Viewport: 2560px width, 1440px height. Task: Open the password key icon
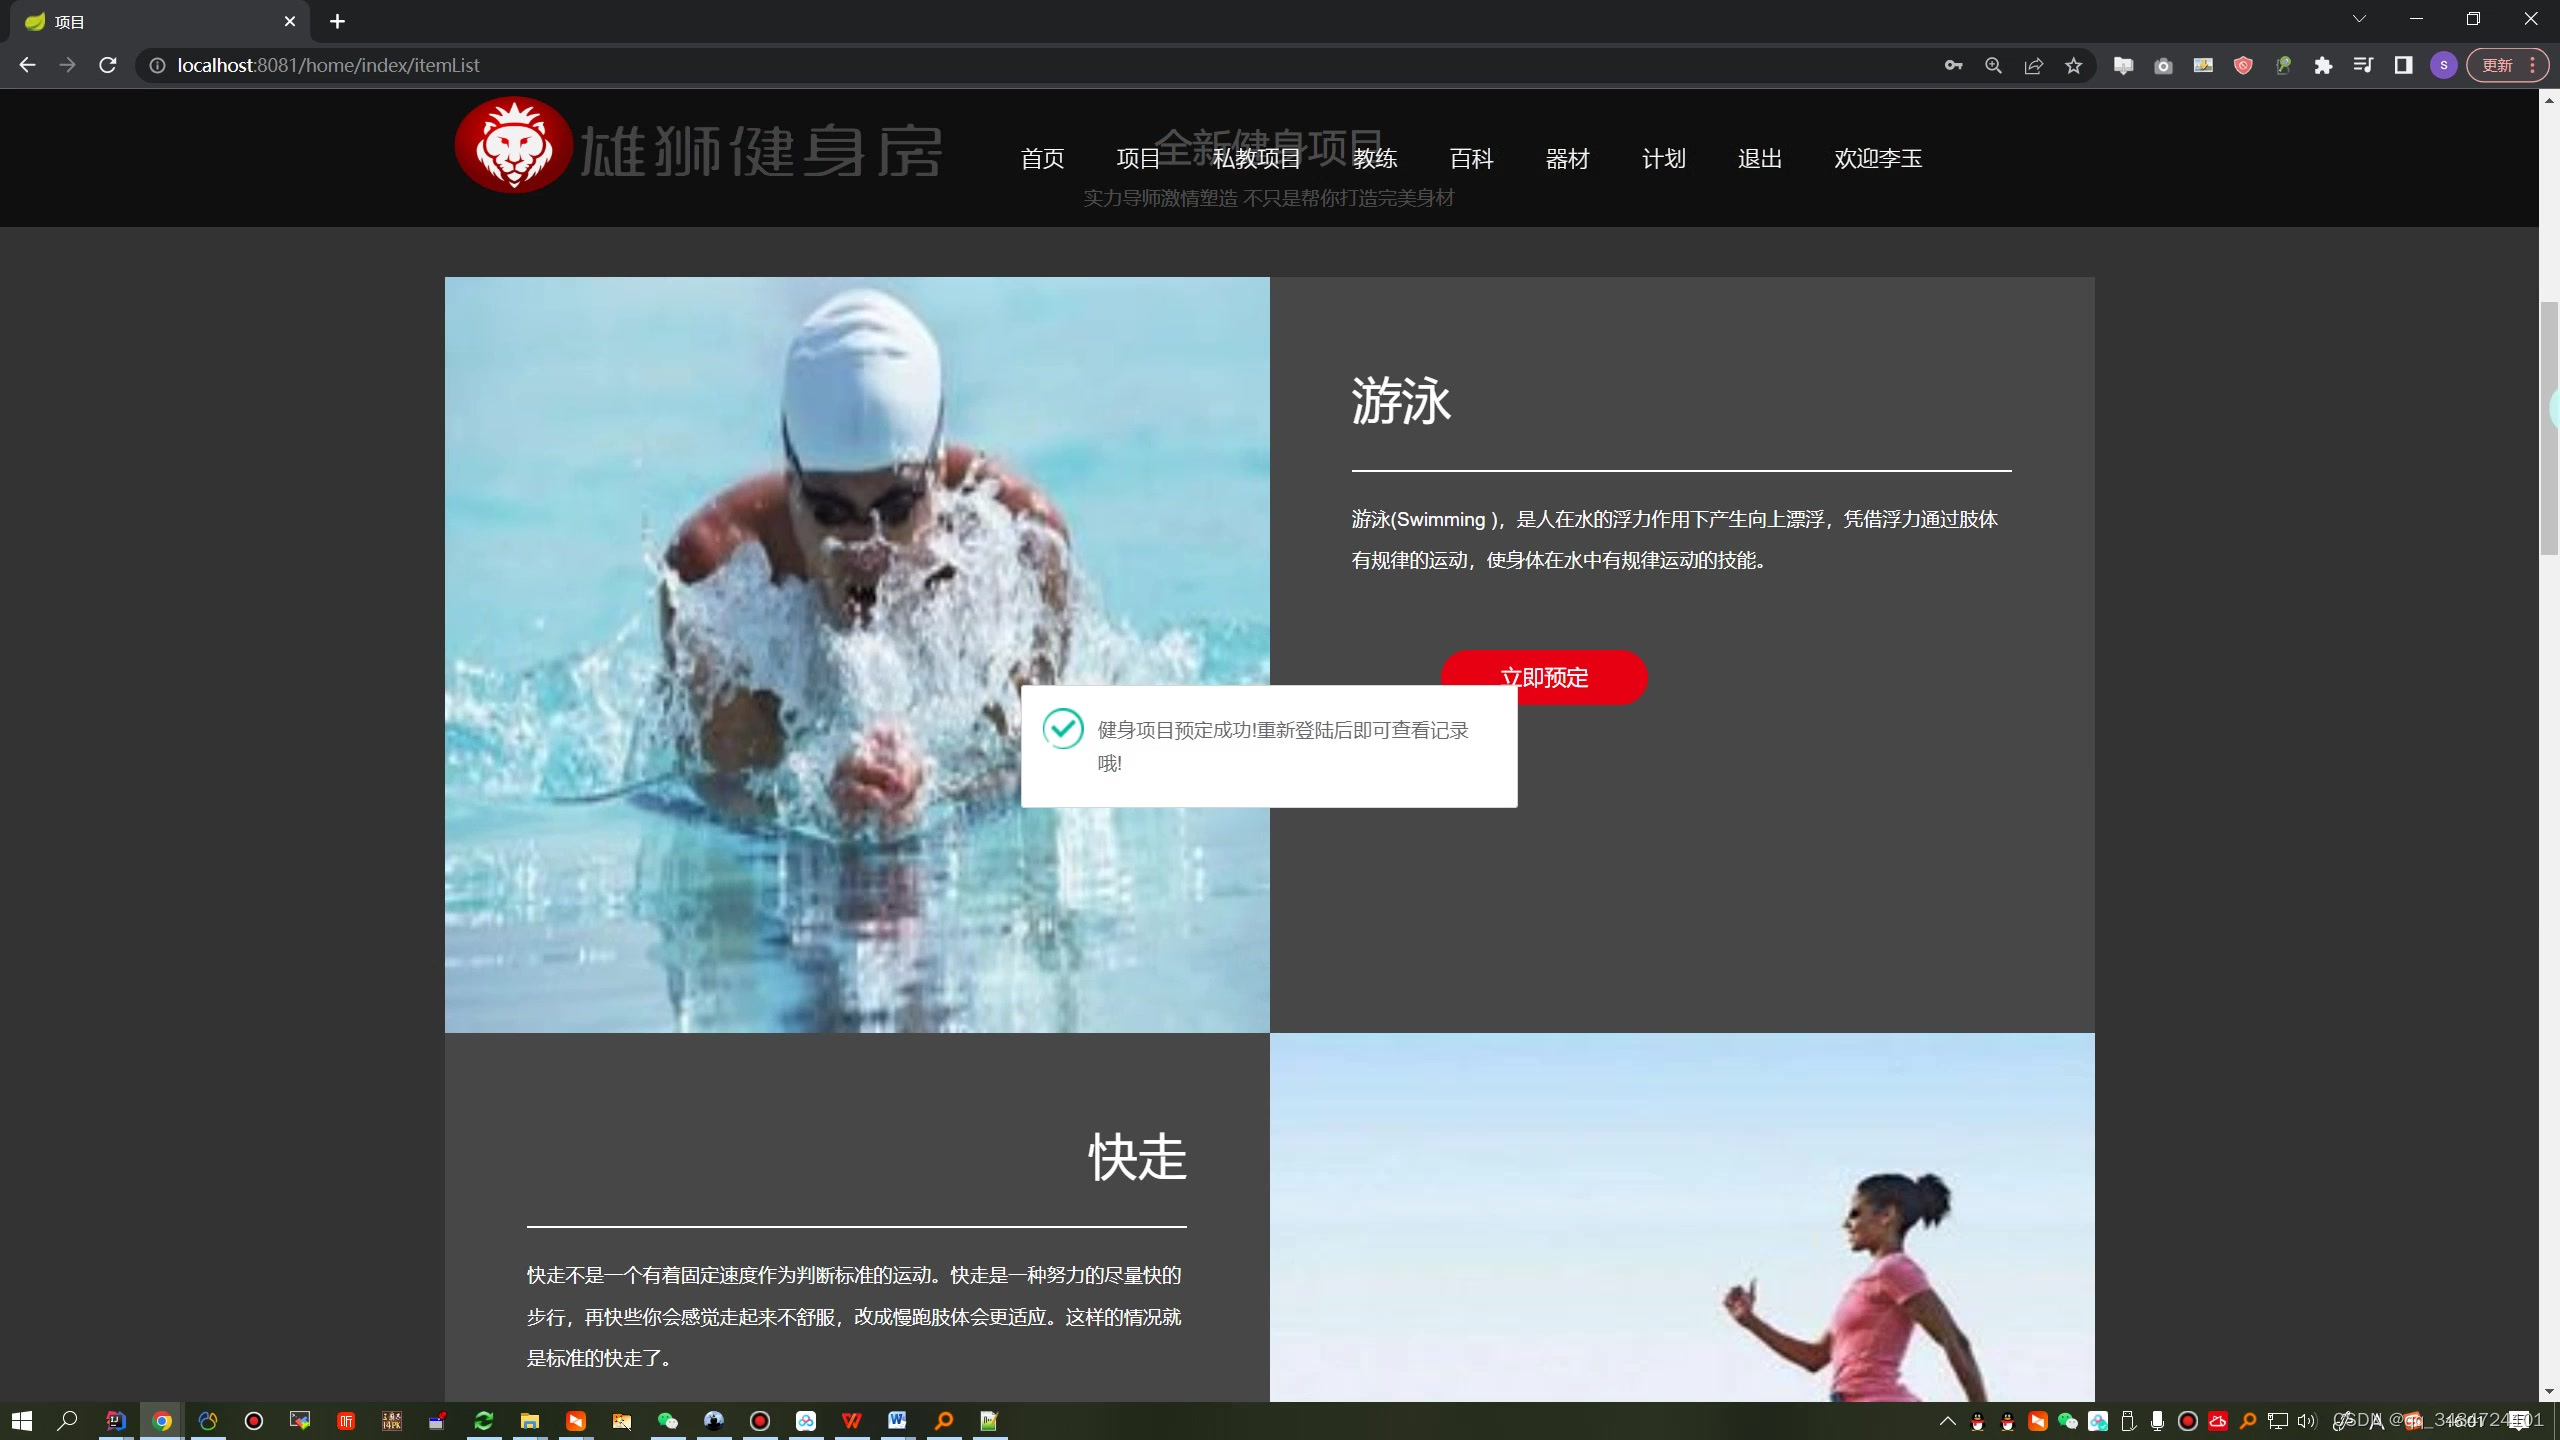click(x=1953, y=65)
